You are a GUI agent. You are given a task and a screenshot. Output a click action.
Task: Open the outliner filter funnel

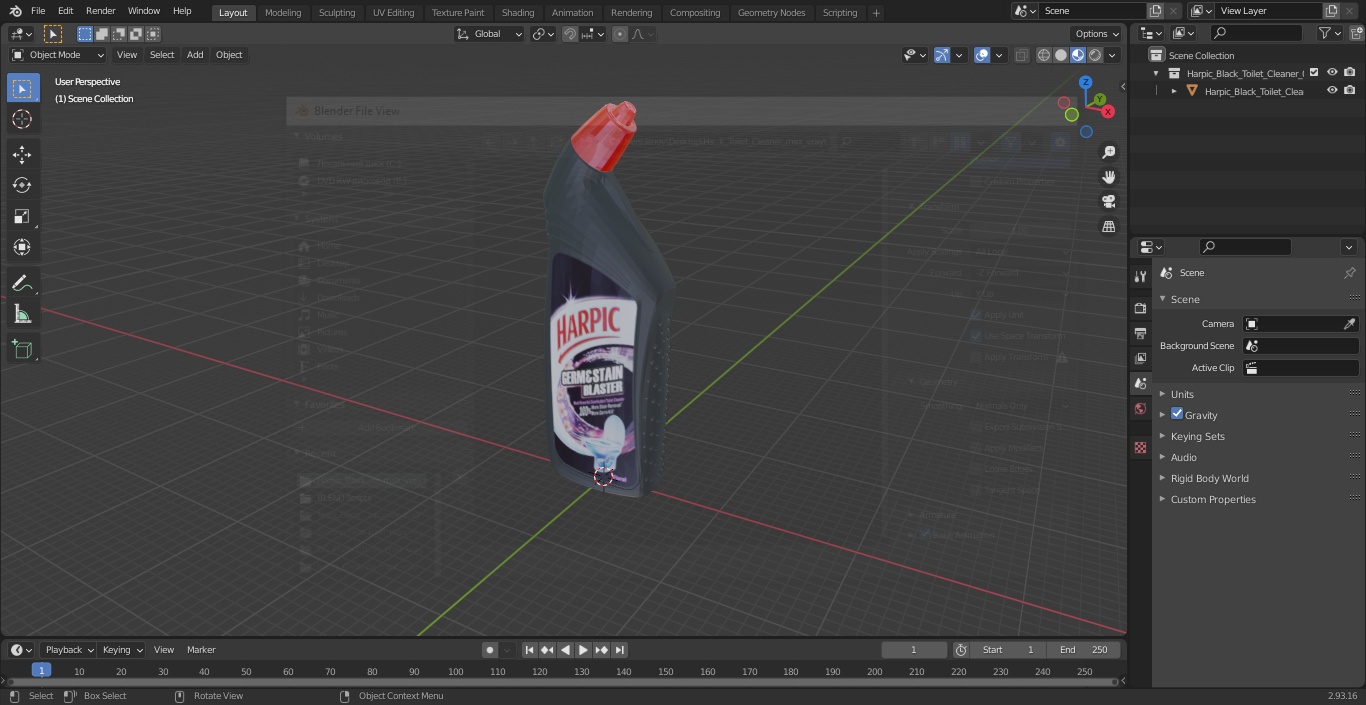[1330, 33]
